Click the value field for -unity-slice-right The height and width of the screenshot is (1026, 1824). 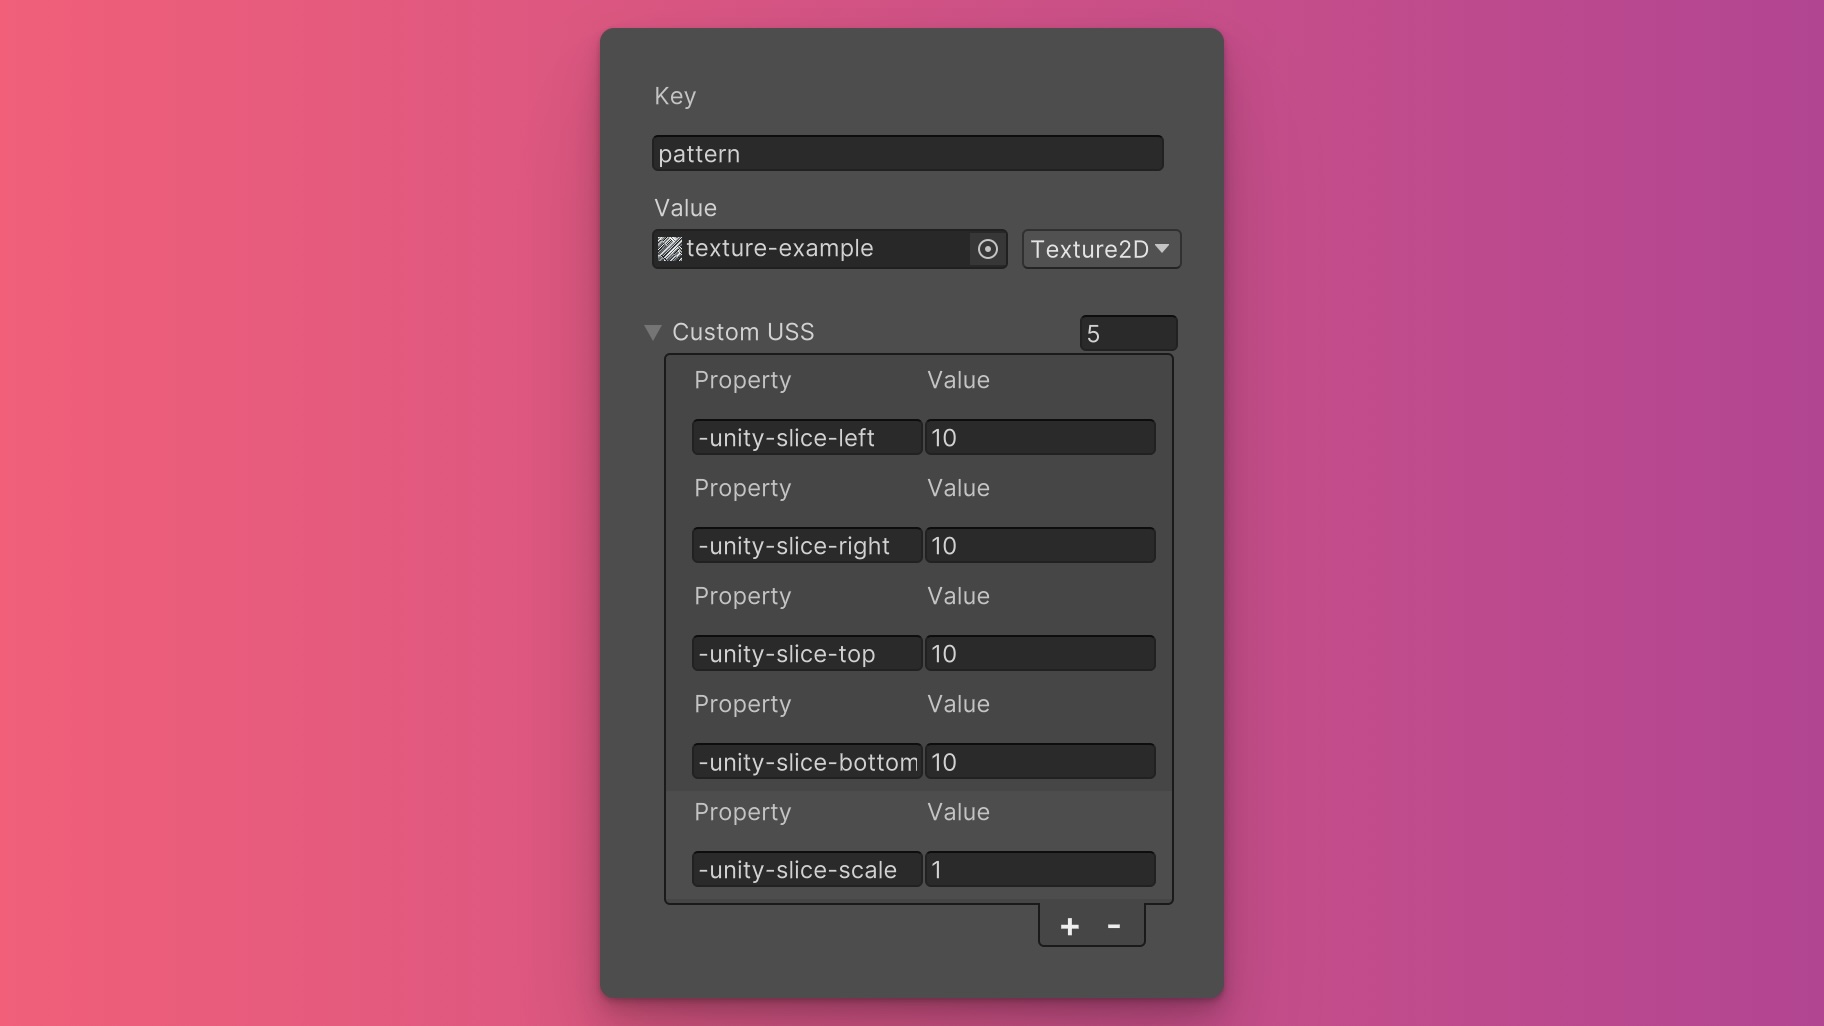coord(1040,545)
